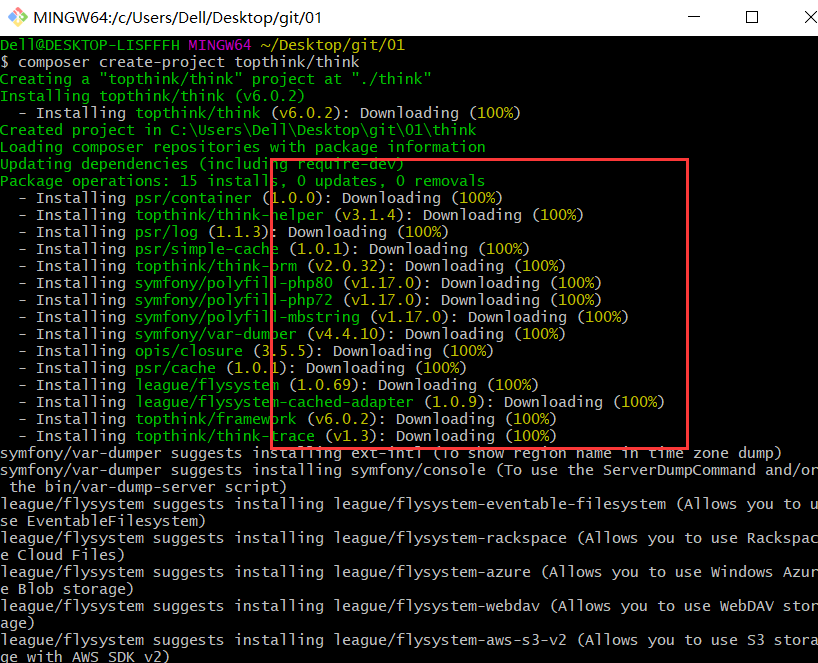Click version "(v3.1.4)" of think-helper

[368, 215]
